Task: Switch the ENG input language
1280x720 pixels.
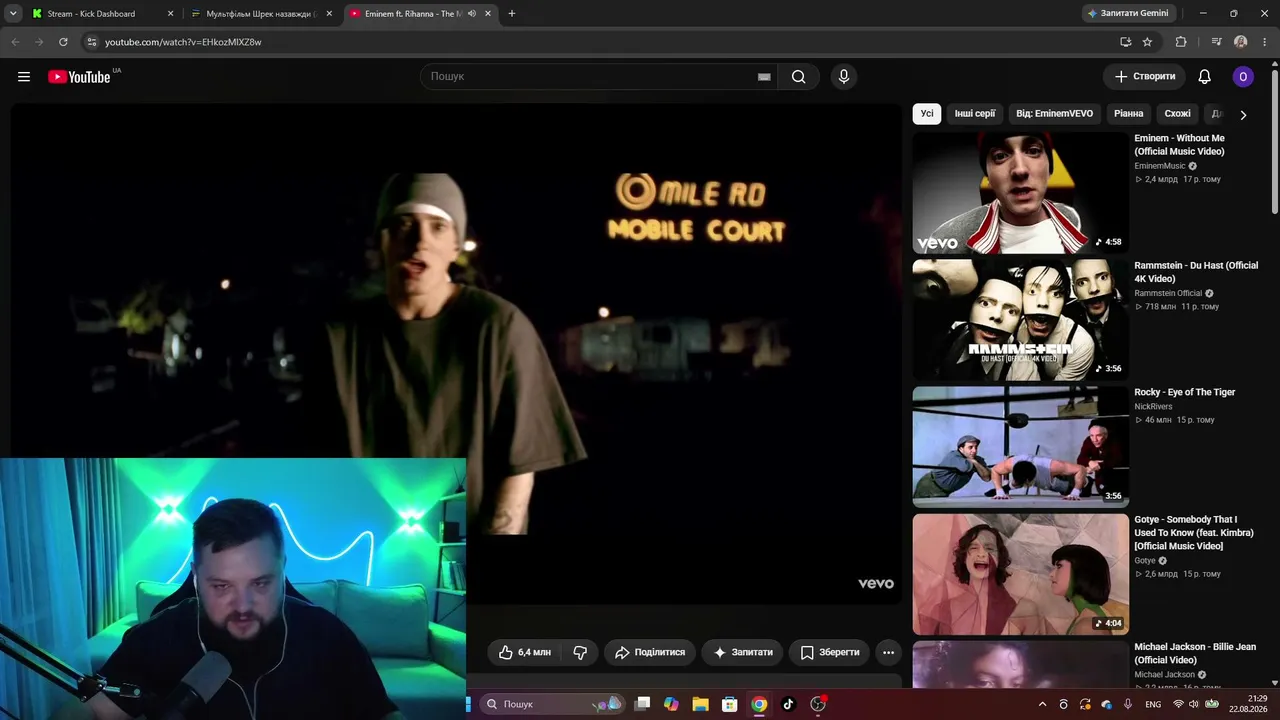Action: pos(1153,704)
